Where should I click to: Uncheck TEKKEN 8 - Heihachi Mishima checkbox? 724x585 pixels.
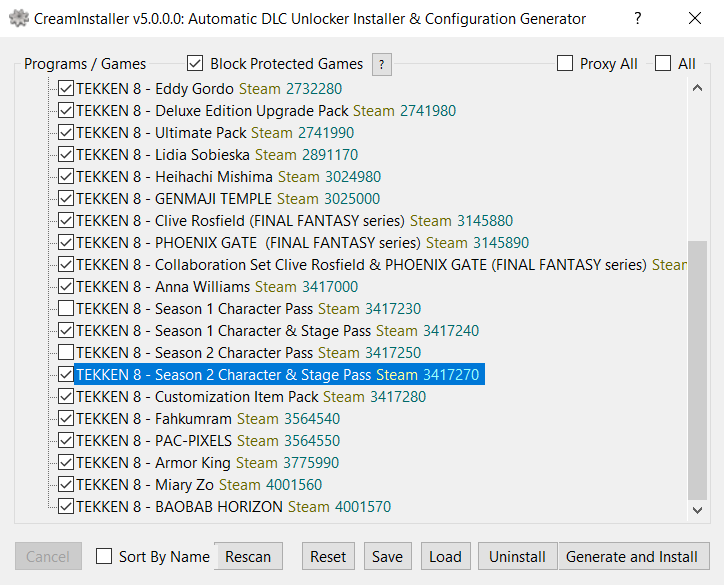click(66, 177)
